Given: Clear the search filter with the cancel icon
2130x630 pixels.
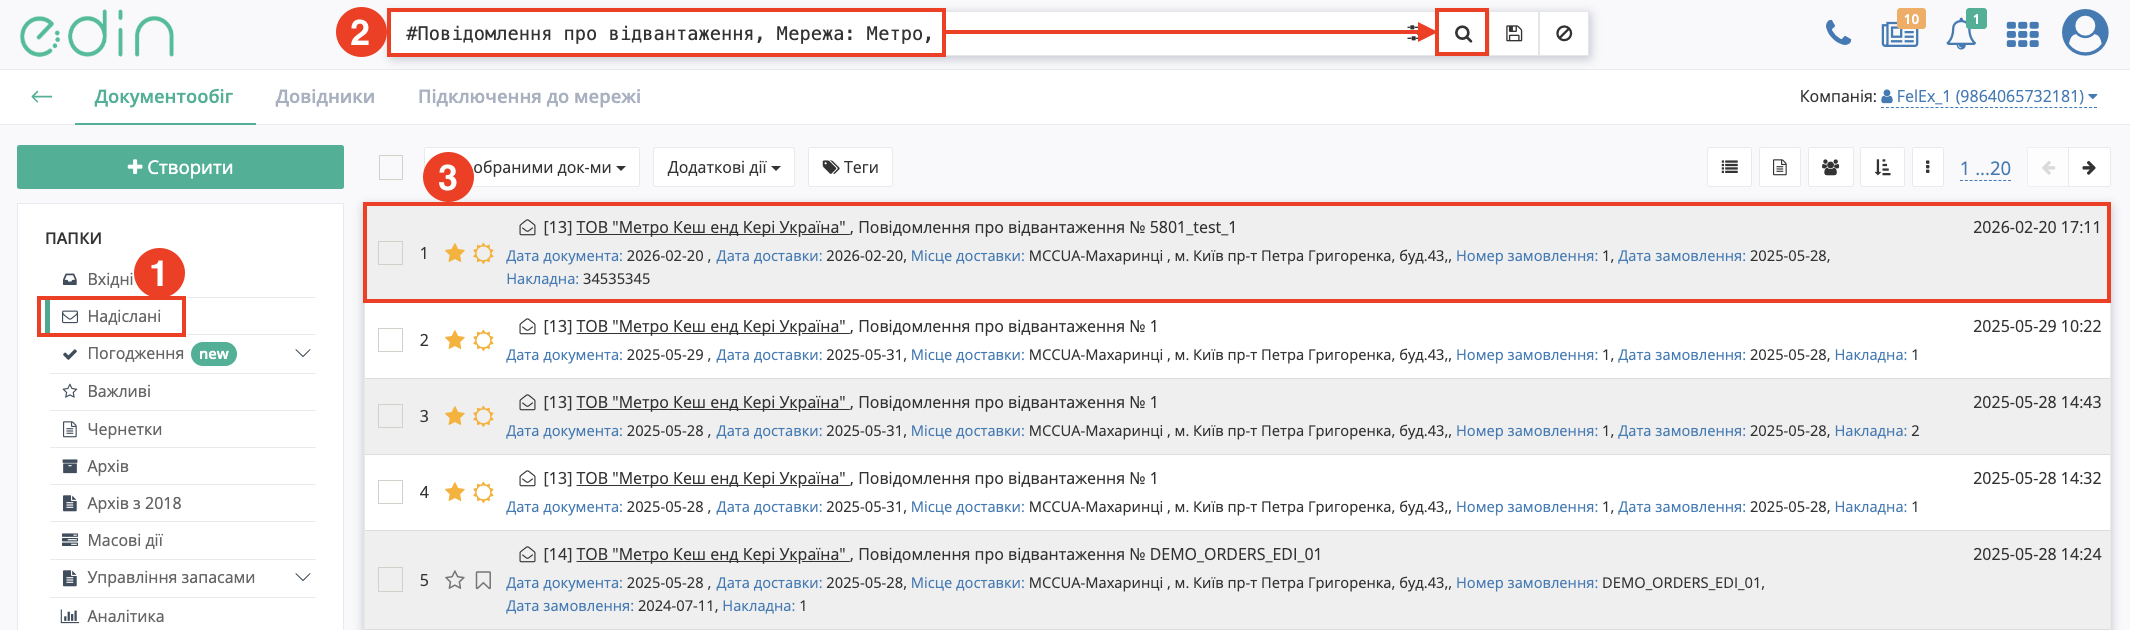Looking at the screenshot, I should pyautogui.click(x=1564, y=33).
